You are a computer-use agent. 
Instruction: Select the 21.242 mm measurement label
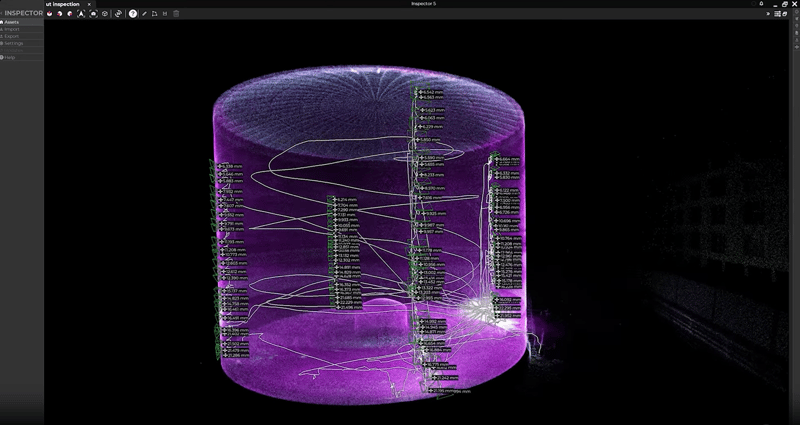444,378
